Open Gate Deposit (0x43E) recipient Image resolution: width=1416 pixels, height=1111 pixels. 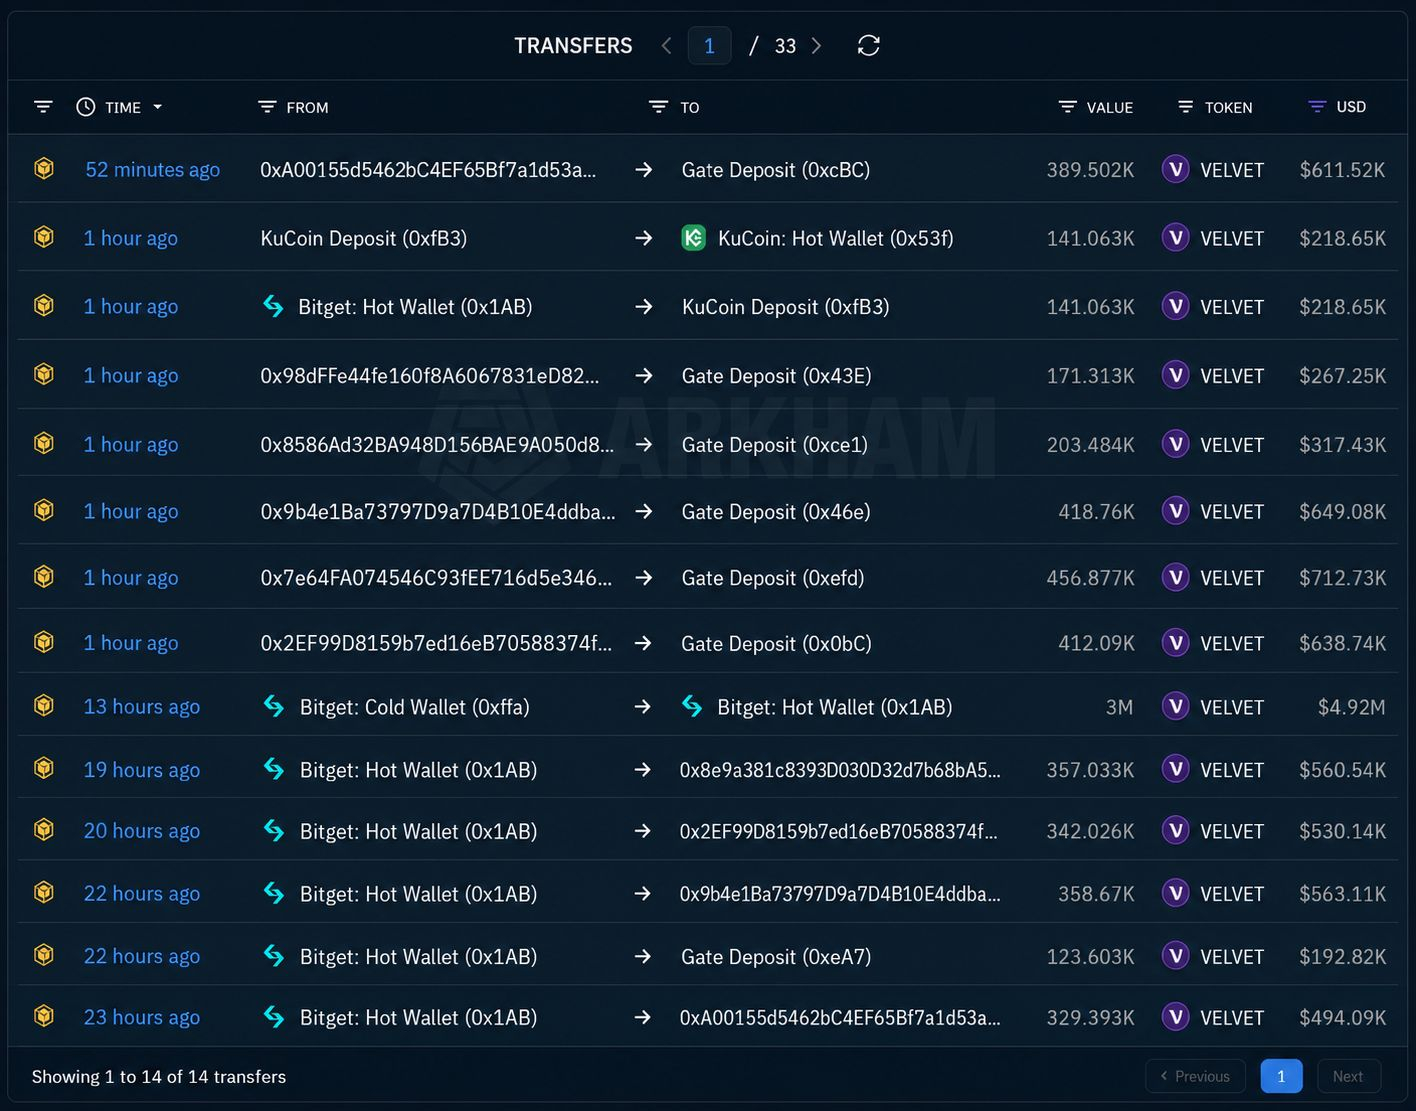click(777, 376)
